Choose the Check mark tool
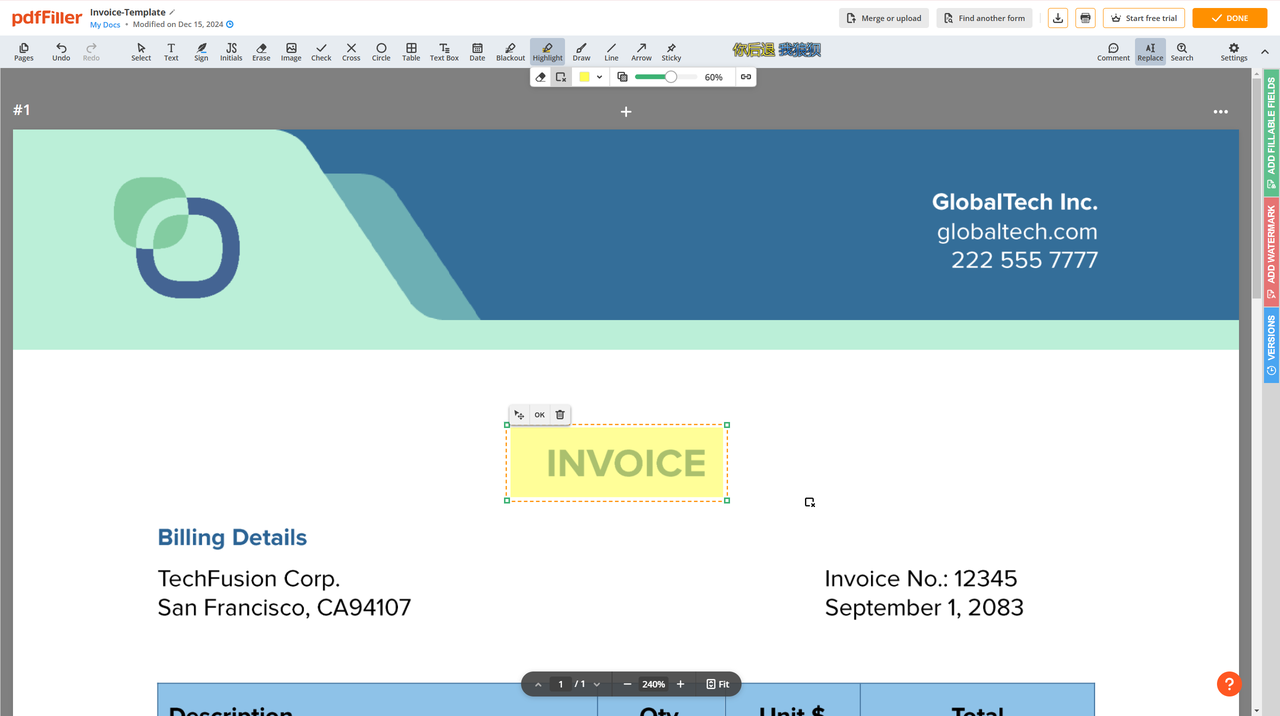This screenshot has width=1280, height=716. coord(321,52)
